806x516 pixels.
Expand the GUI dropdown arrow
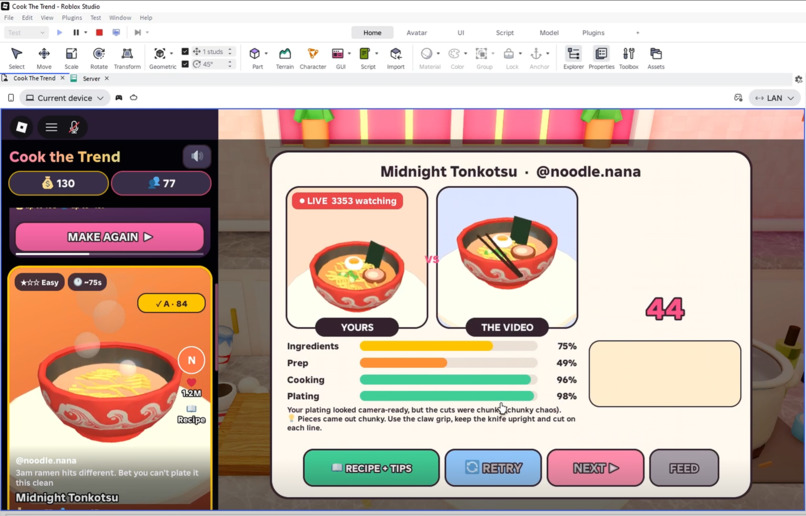pyautogui.click(x=350, y=53)
